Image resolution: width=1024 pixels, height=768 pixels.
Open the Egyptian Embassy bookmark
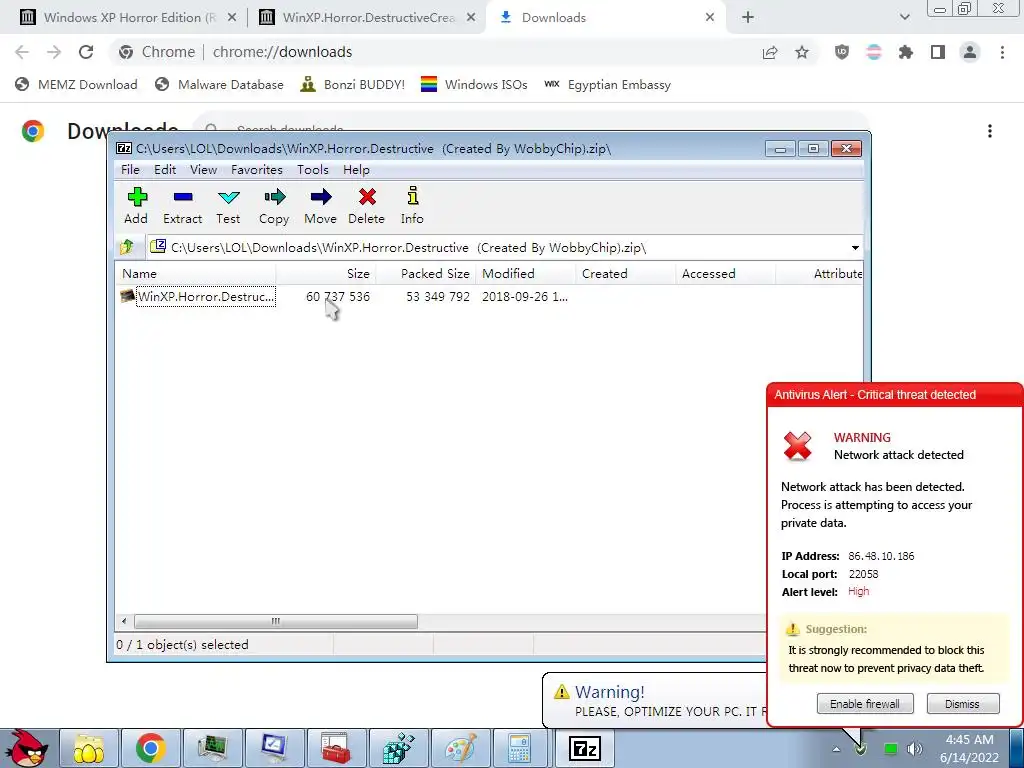[607, 84]
